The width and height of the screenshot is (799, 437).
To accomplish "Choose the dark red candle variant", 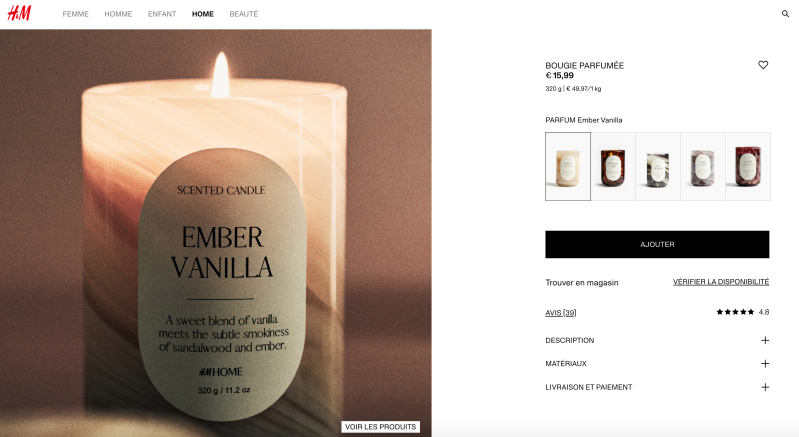I will pyautogui.click(x=748, y=167).
